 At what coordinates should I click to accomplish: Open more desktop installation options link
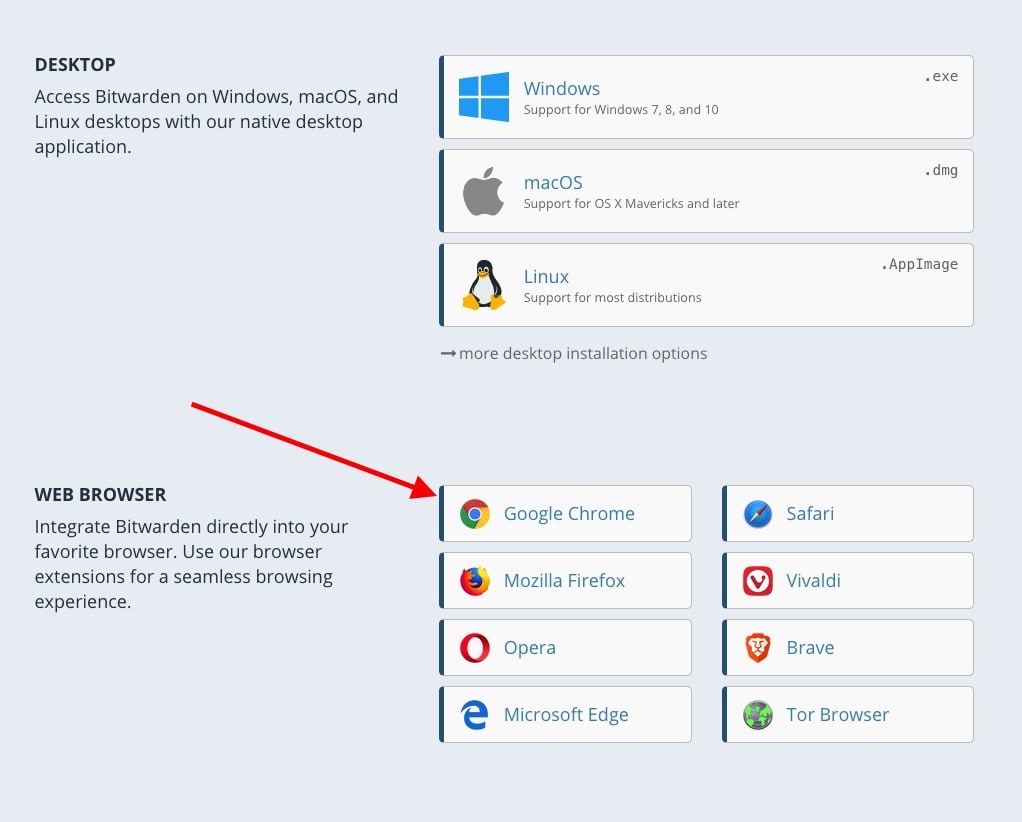(x=574, y=353)
